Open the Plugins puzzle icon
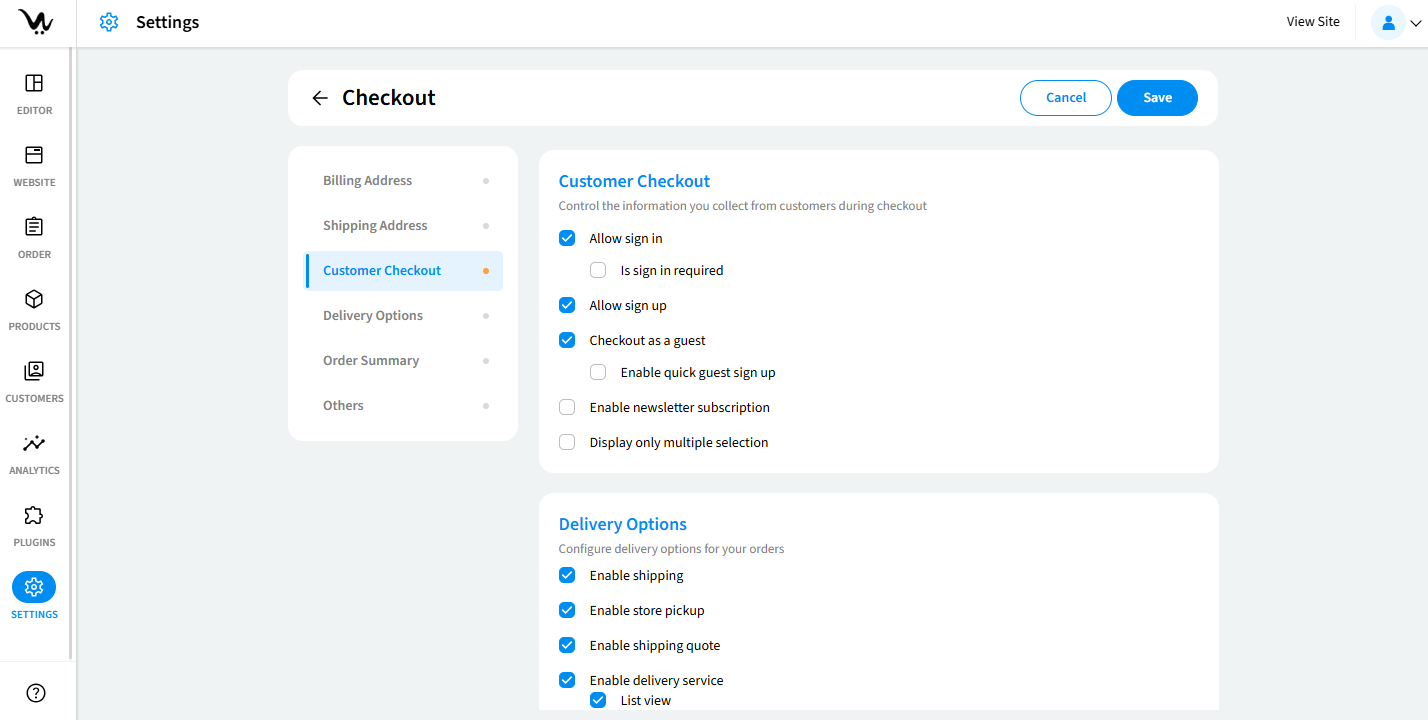The height and width of the screenshot is (720, 1428). pos(34,515)
